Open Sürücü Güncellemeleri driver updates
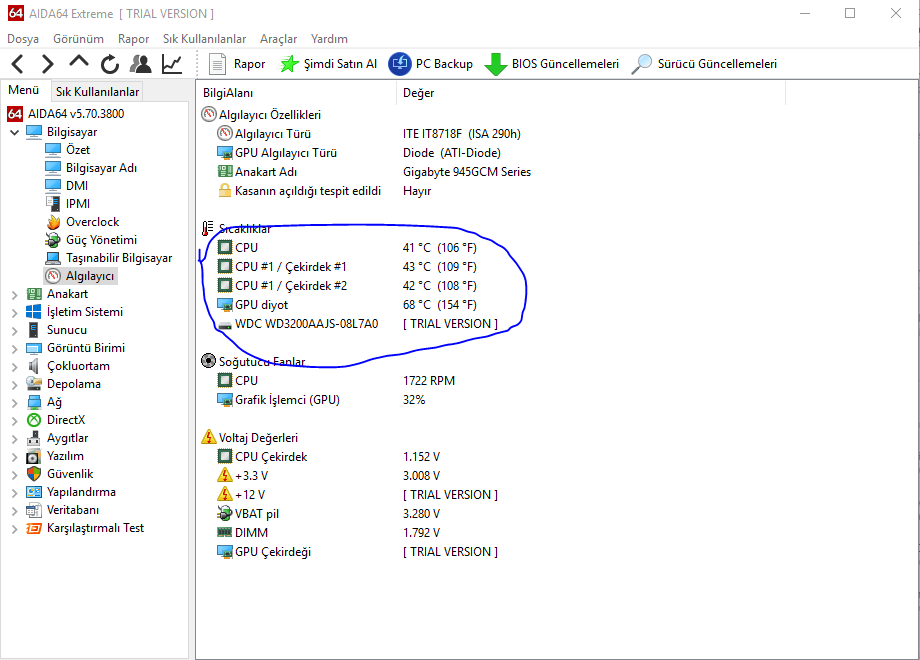Viewport: 920px width, 660px height. tap(704, 64)
